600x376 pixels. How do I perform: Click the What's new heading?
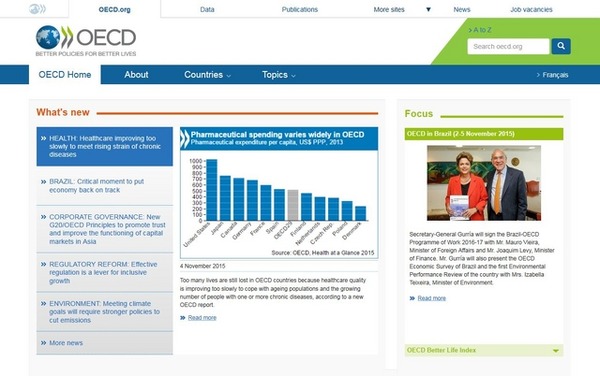tap(63, 112)
